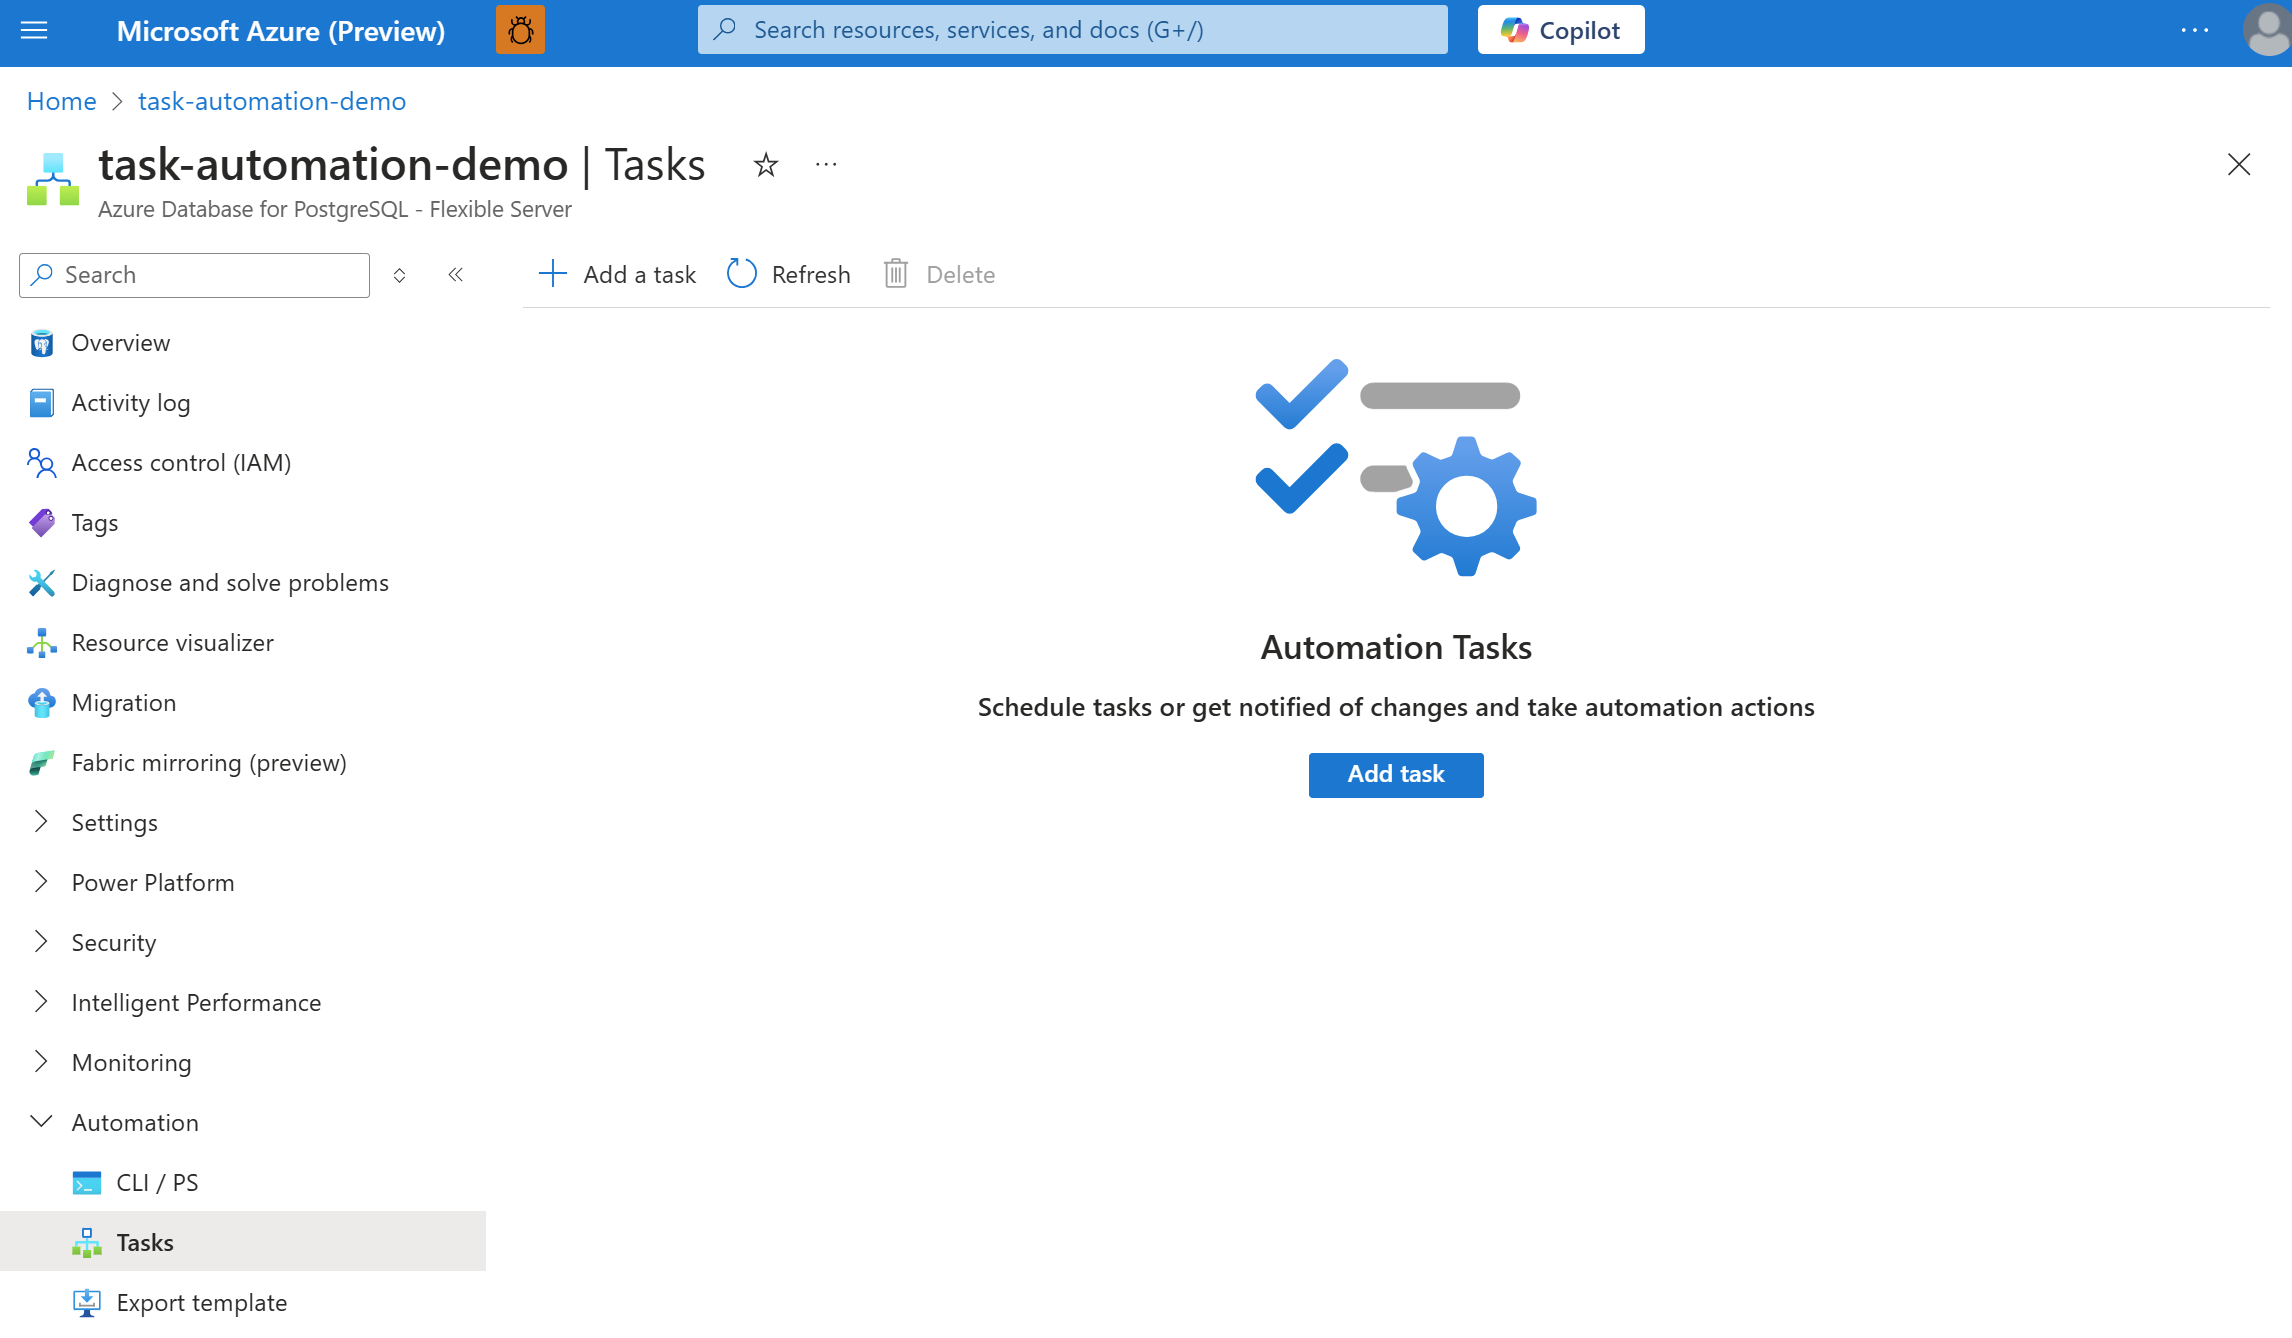Screen dimensions: 2292x1338
Task: Toggle favorite star for task-automation-demo
Action: point(765,165)
